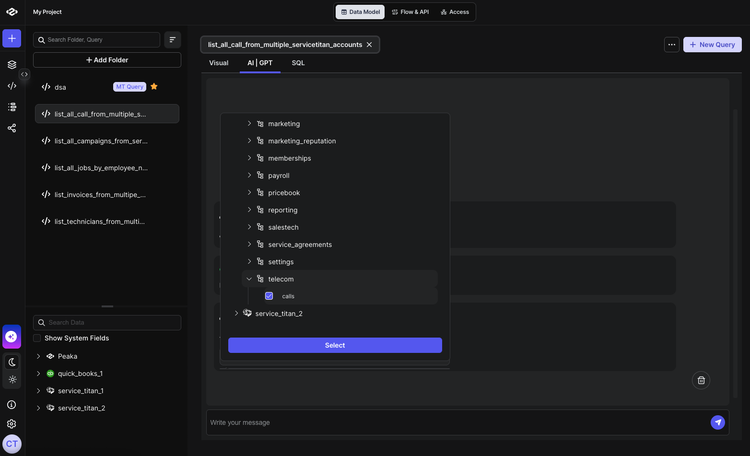Expand the pricebook folder

(x=249, y=193)
